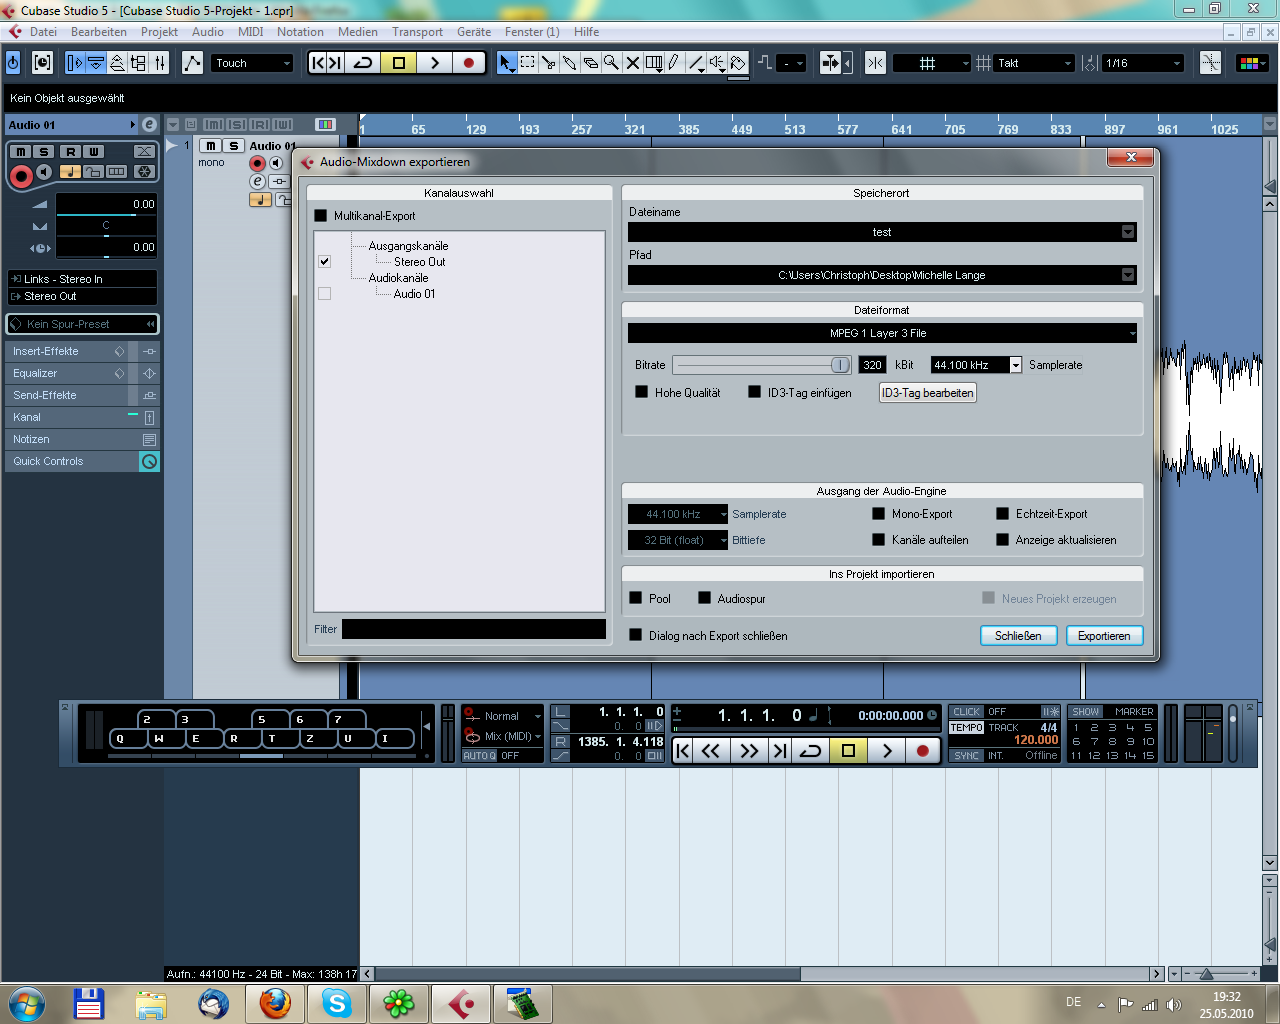This screenshot has width=1280, height=1024.
Task: Click the Activate Project power icon
Action: 13,63
